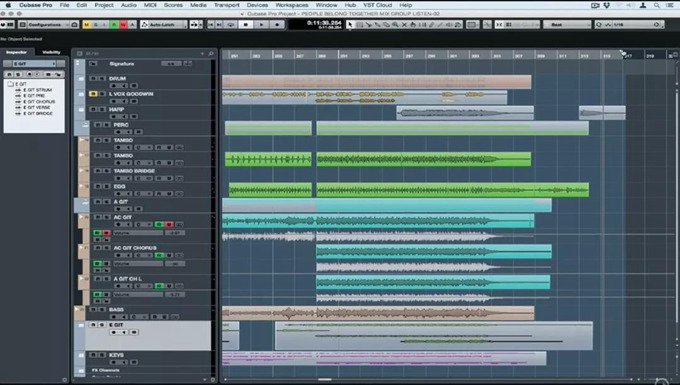Viewport: 680px width, 385px height.
Task: Deactivate all Mute states (yellow M)
Action: tap(86, 25)
